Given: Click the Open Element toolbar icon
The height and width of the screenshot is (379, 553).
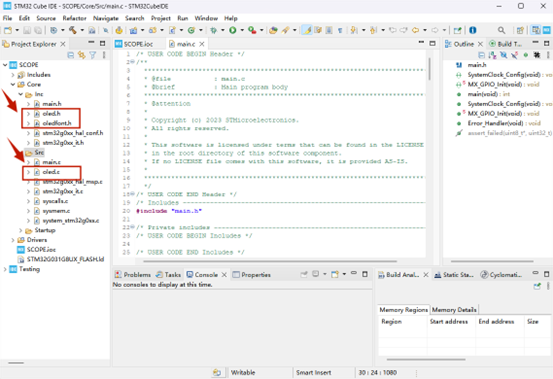Looking at the screenshot, I should tap(273, 30).
